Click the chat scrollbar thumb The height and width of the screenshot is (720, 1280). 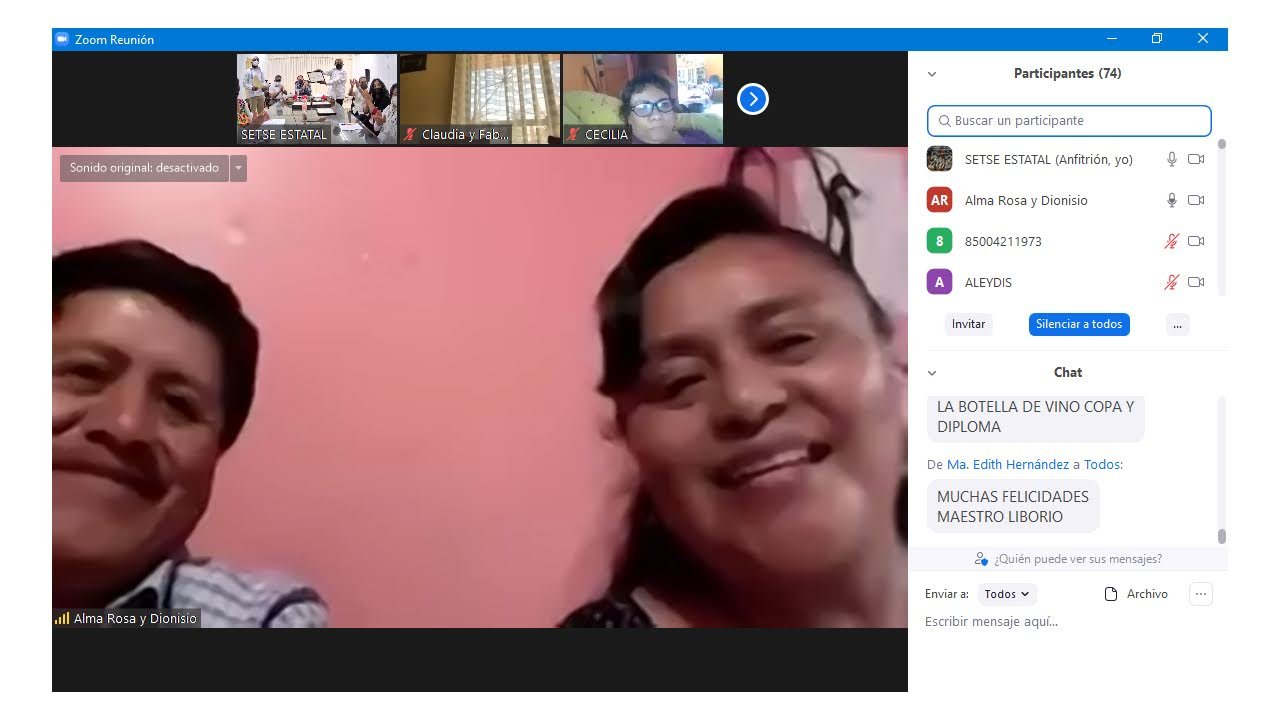1221,537
